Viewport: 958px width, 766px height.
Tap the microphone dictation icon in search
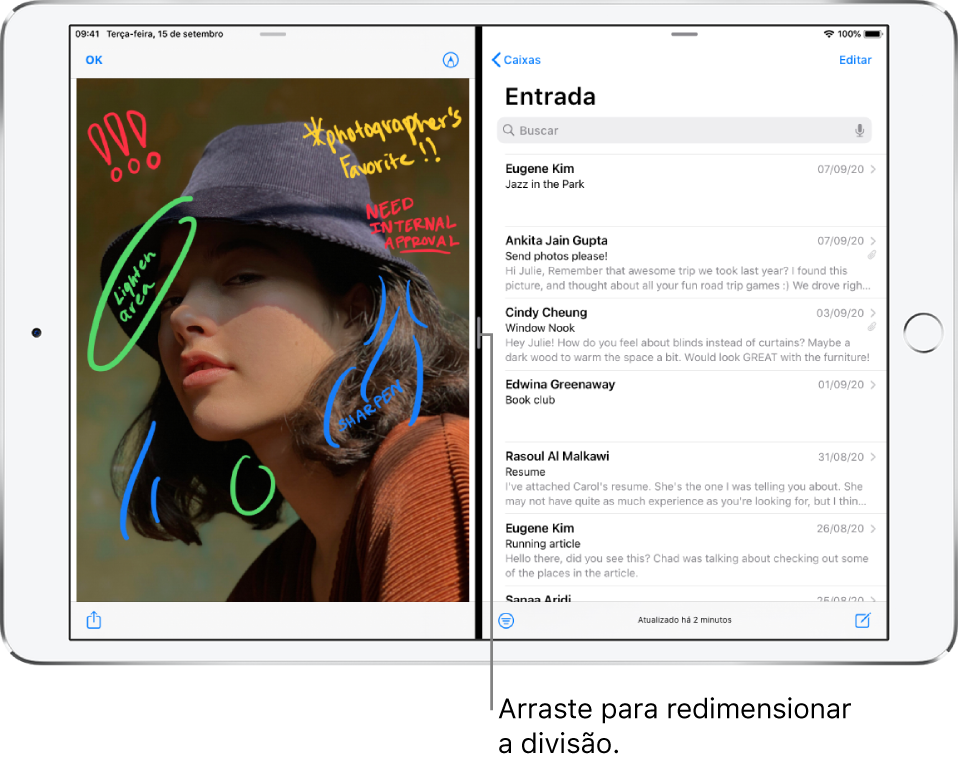pyautogui.click(x=859, y=130)
